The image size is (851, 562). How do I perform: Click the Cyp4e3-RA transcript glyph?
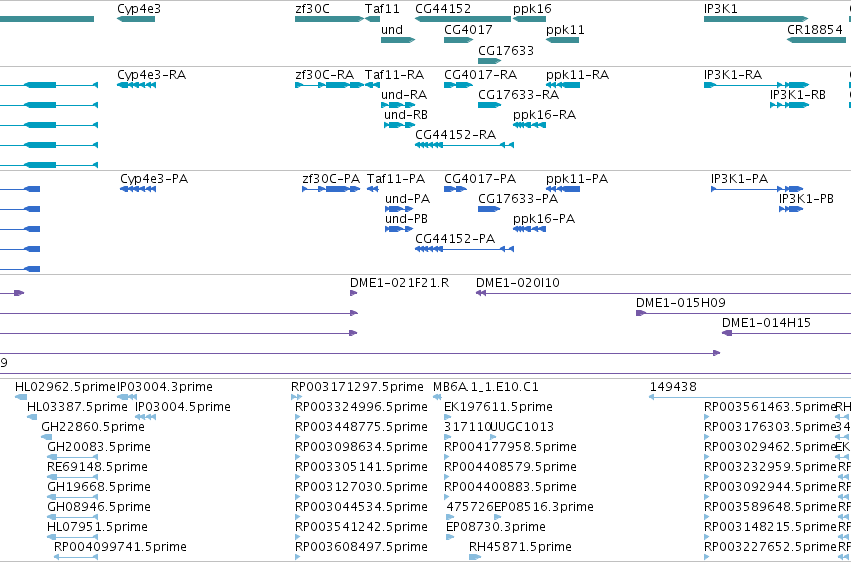(x=136, y=85)
